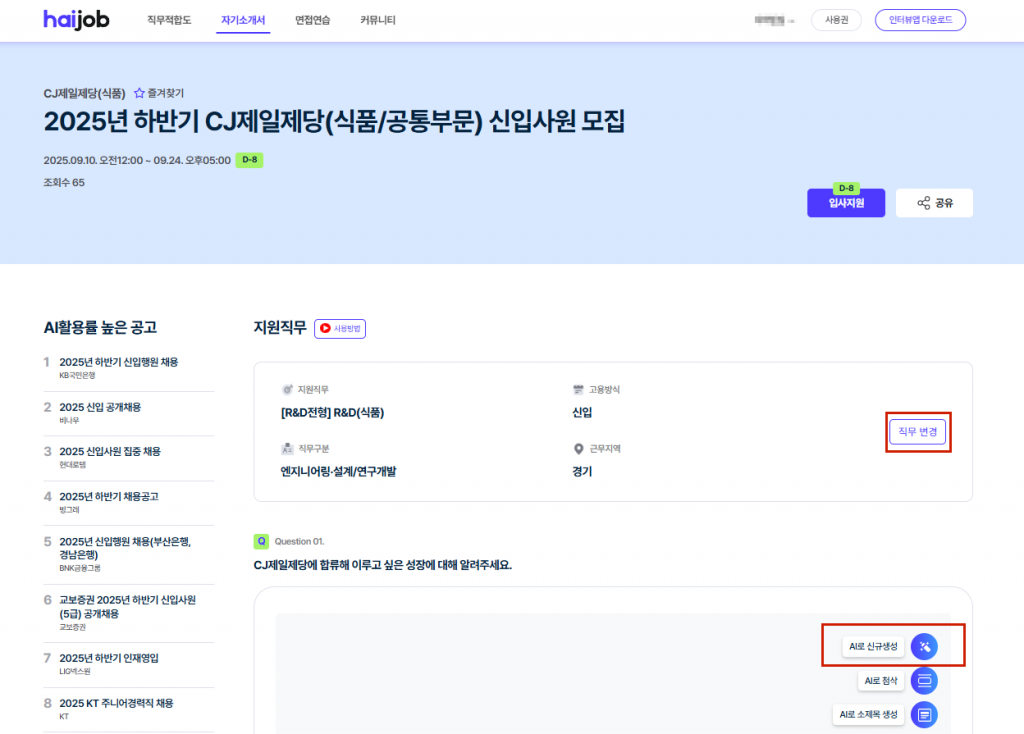The width and height of the screenshot is (1024, 734).
Task: Click [R&D전형] R&D(식품) job text
Action: [x=332, y=413]
